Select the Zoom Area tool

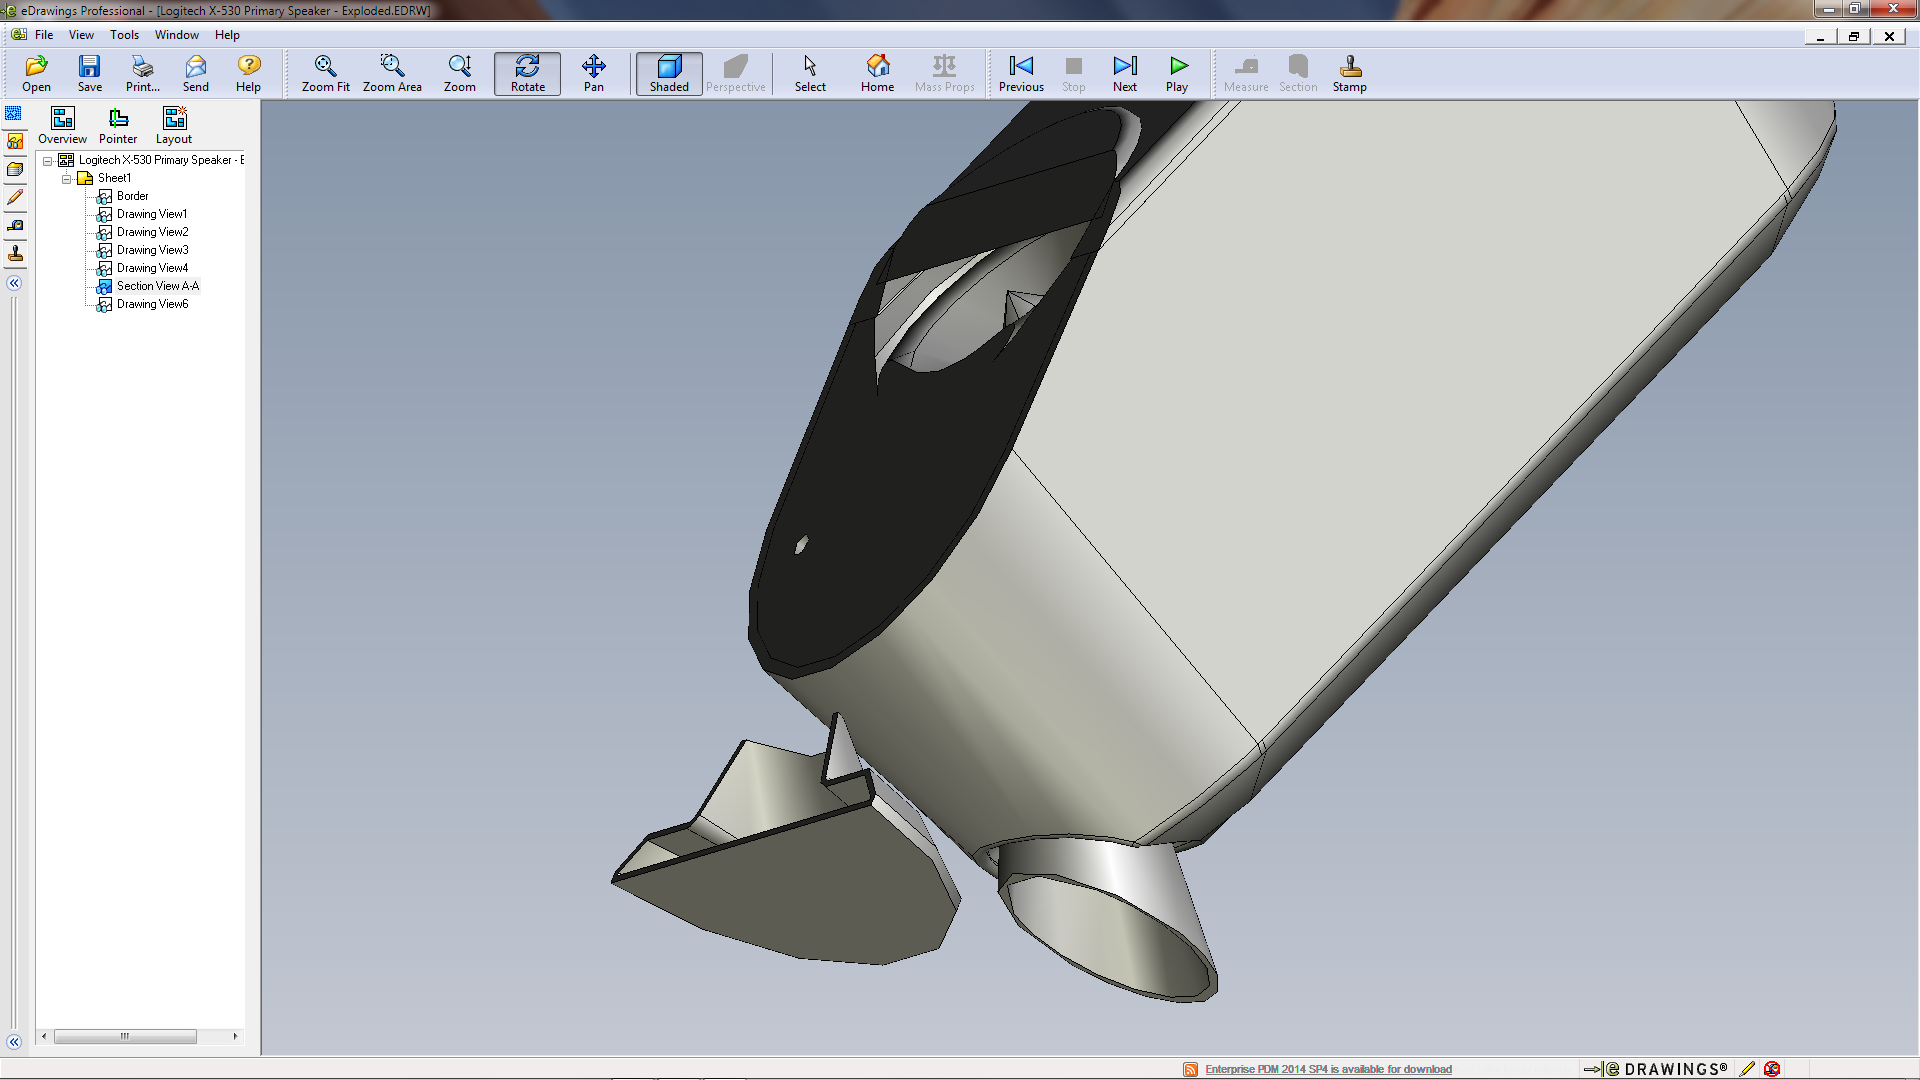(392, 73)
